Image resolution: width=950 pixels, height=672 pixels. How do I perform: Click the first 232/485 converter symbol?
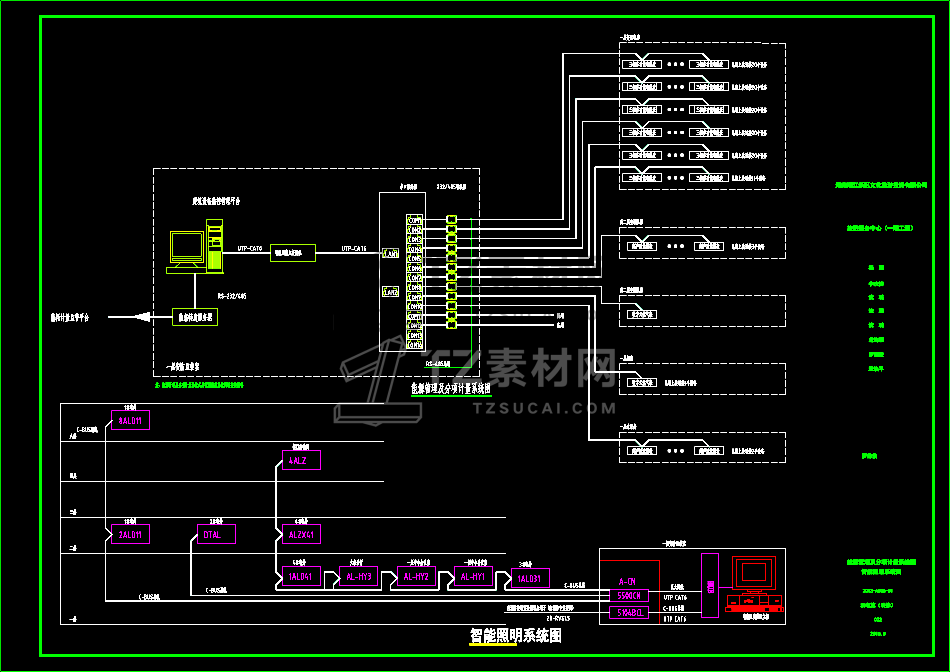pyautogui.click(x=451, y=219)
